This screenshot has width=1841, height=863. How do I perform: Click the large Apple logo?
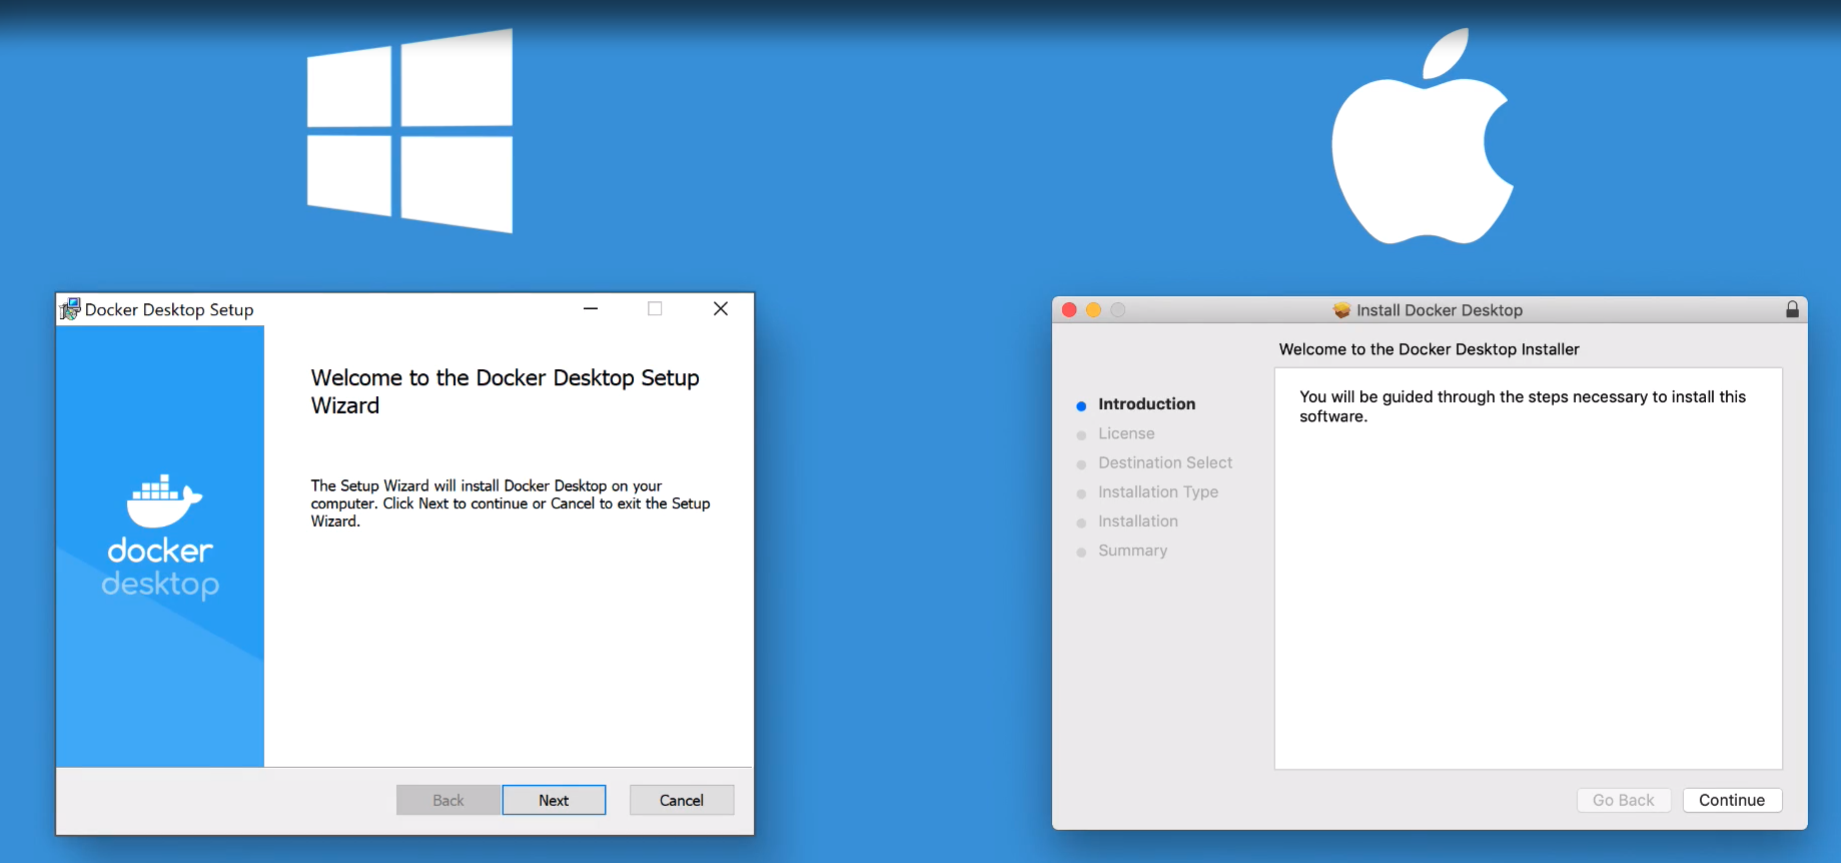click(x=1423, y=136)
